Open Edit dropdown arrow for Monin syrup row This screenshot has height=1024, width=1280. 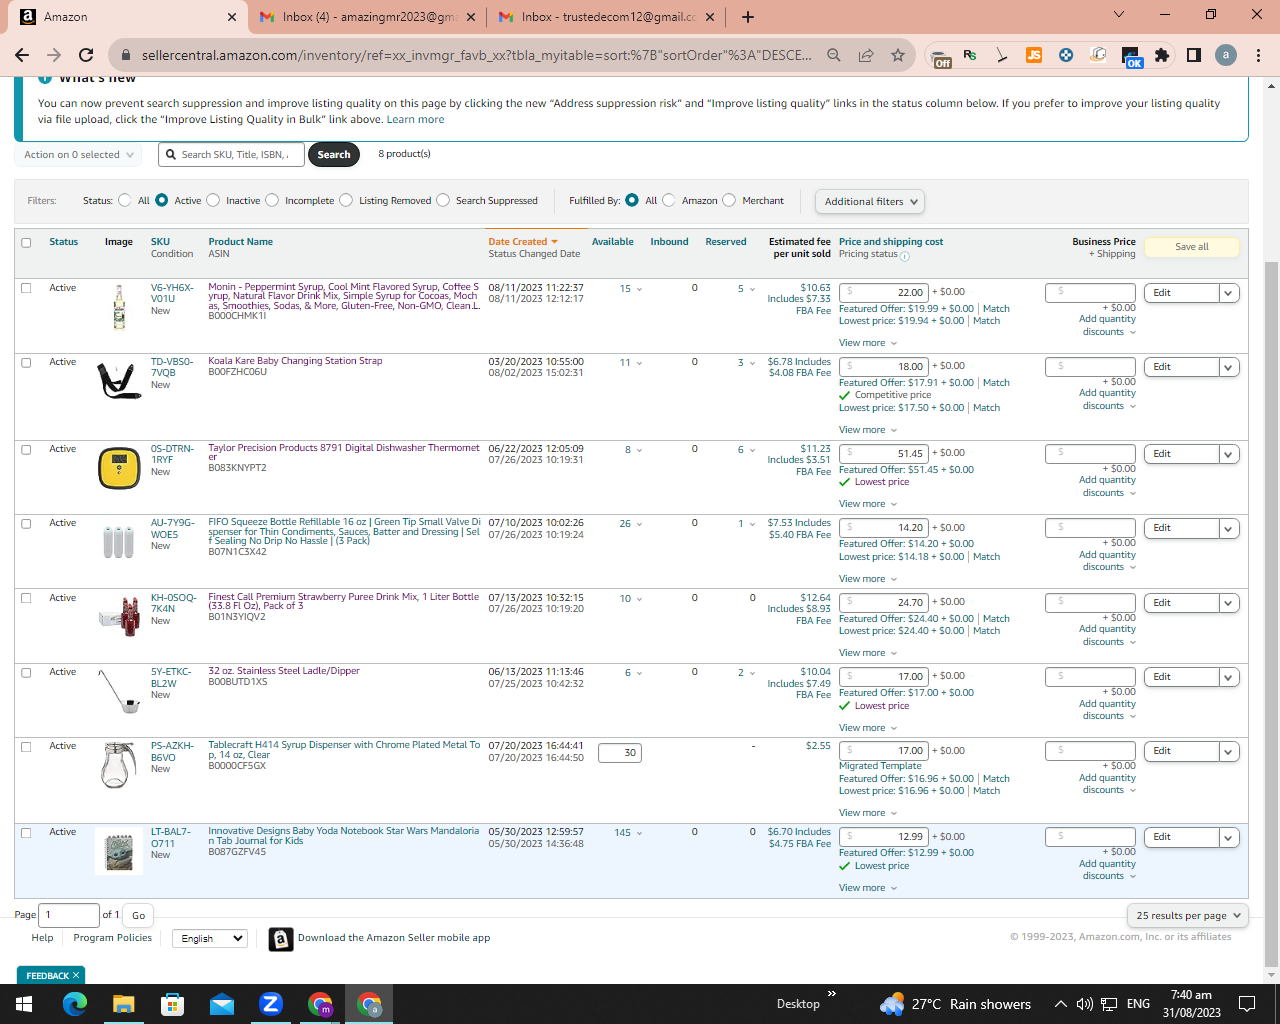[x=1229, y=293]
